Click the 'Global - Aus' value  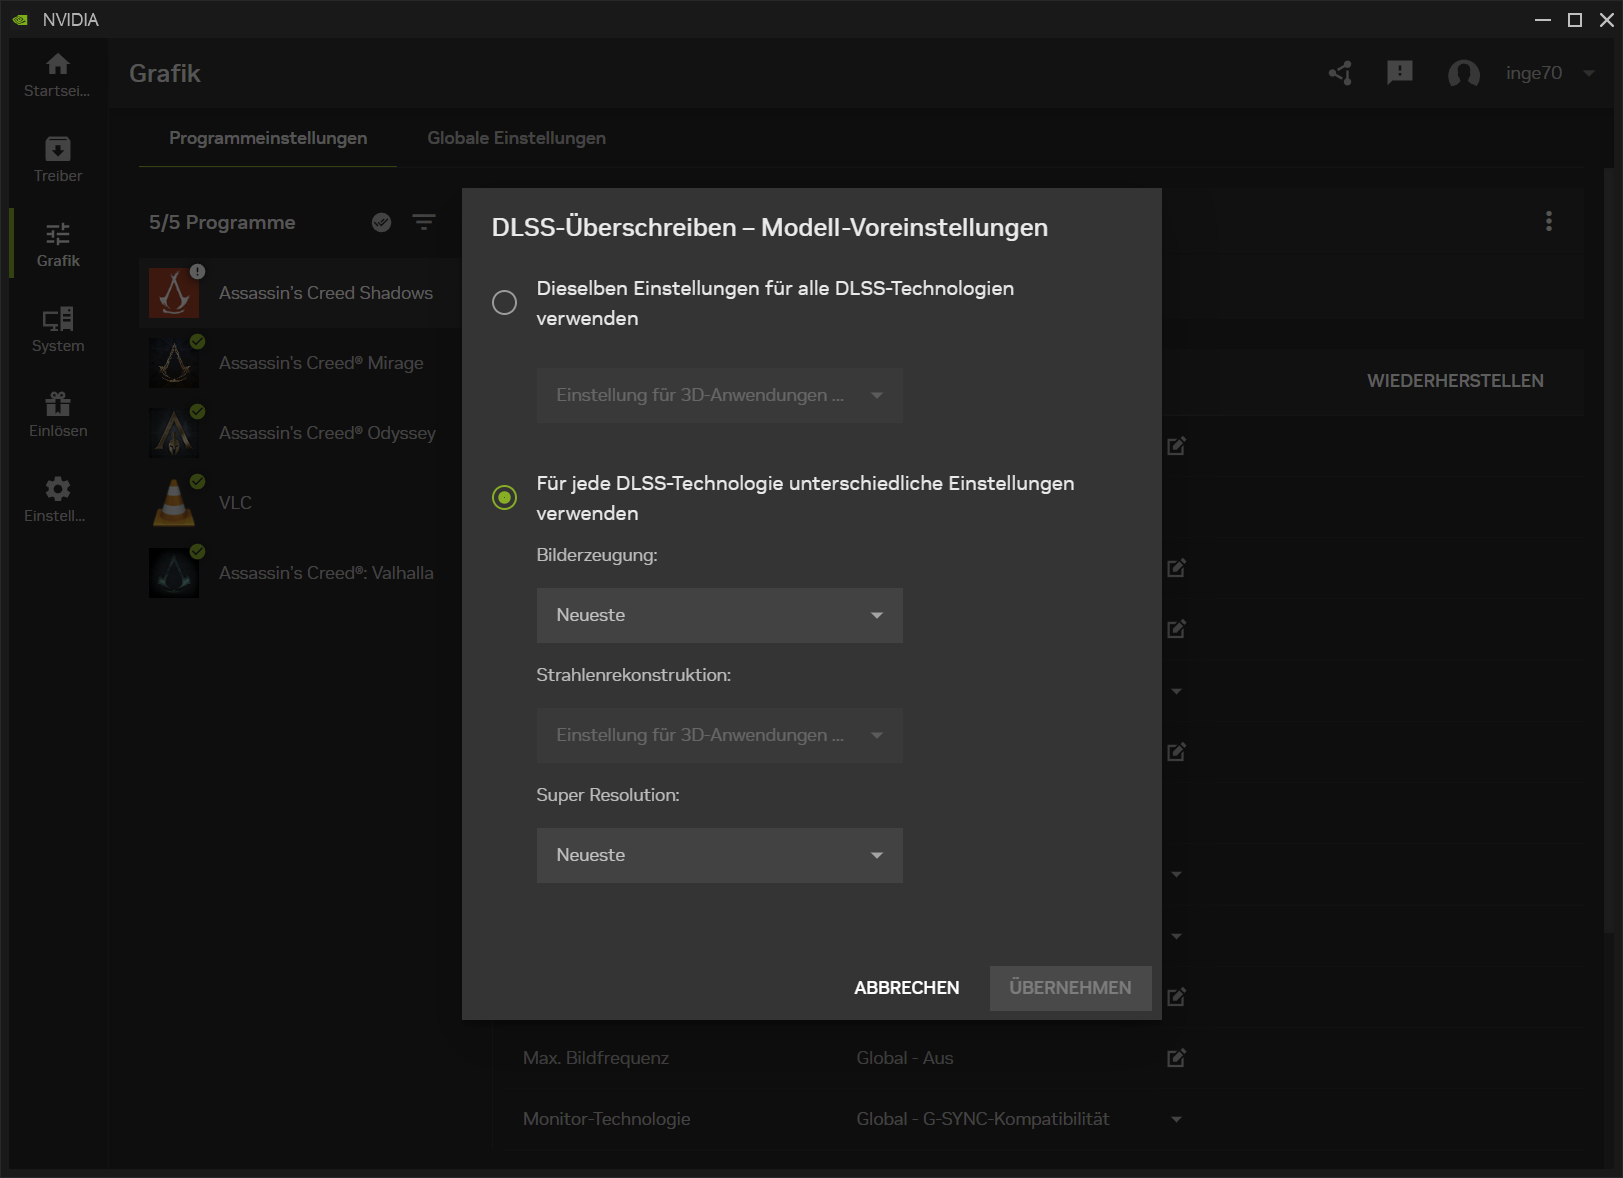tap(905, 1058)
